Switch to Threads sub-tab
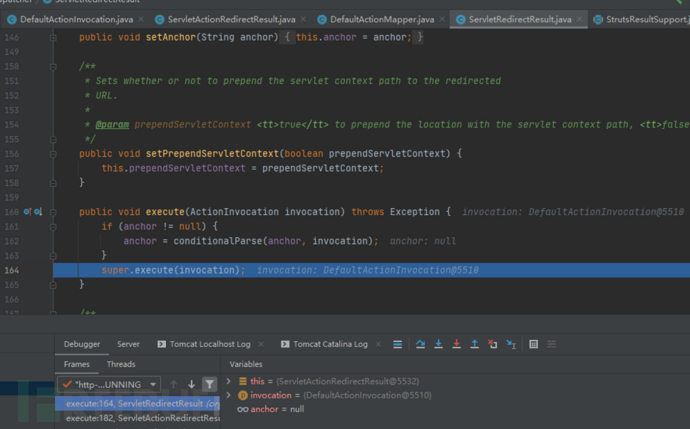This screenshot has height=429, width=690. [121, 364]
